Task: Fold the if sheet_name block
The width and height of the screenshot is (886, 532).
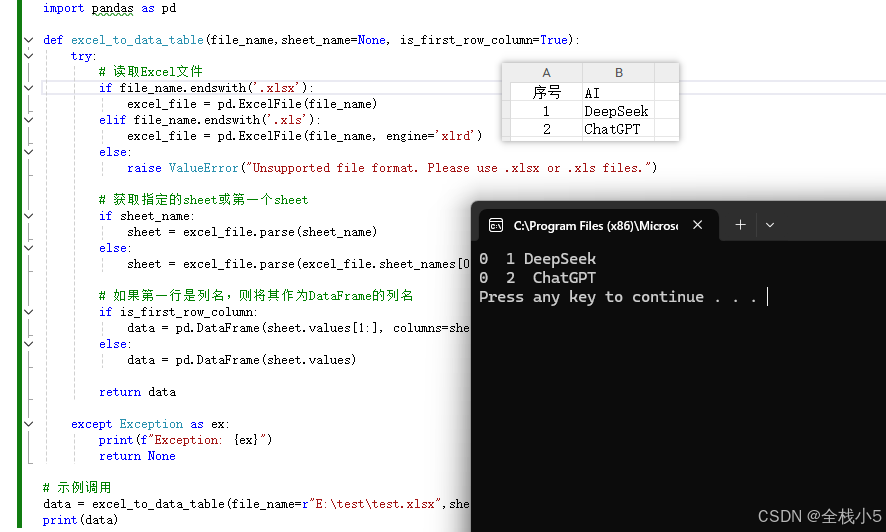Action: pos(28,216)
